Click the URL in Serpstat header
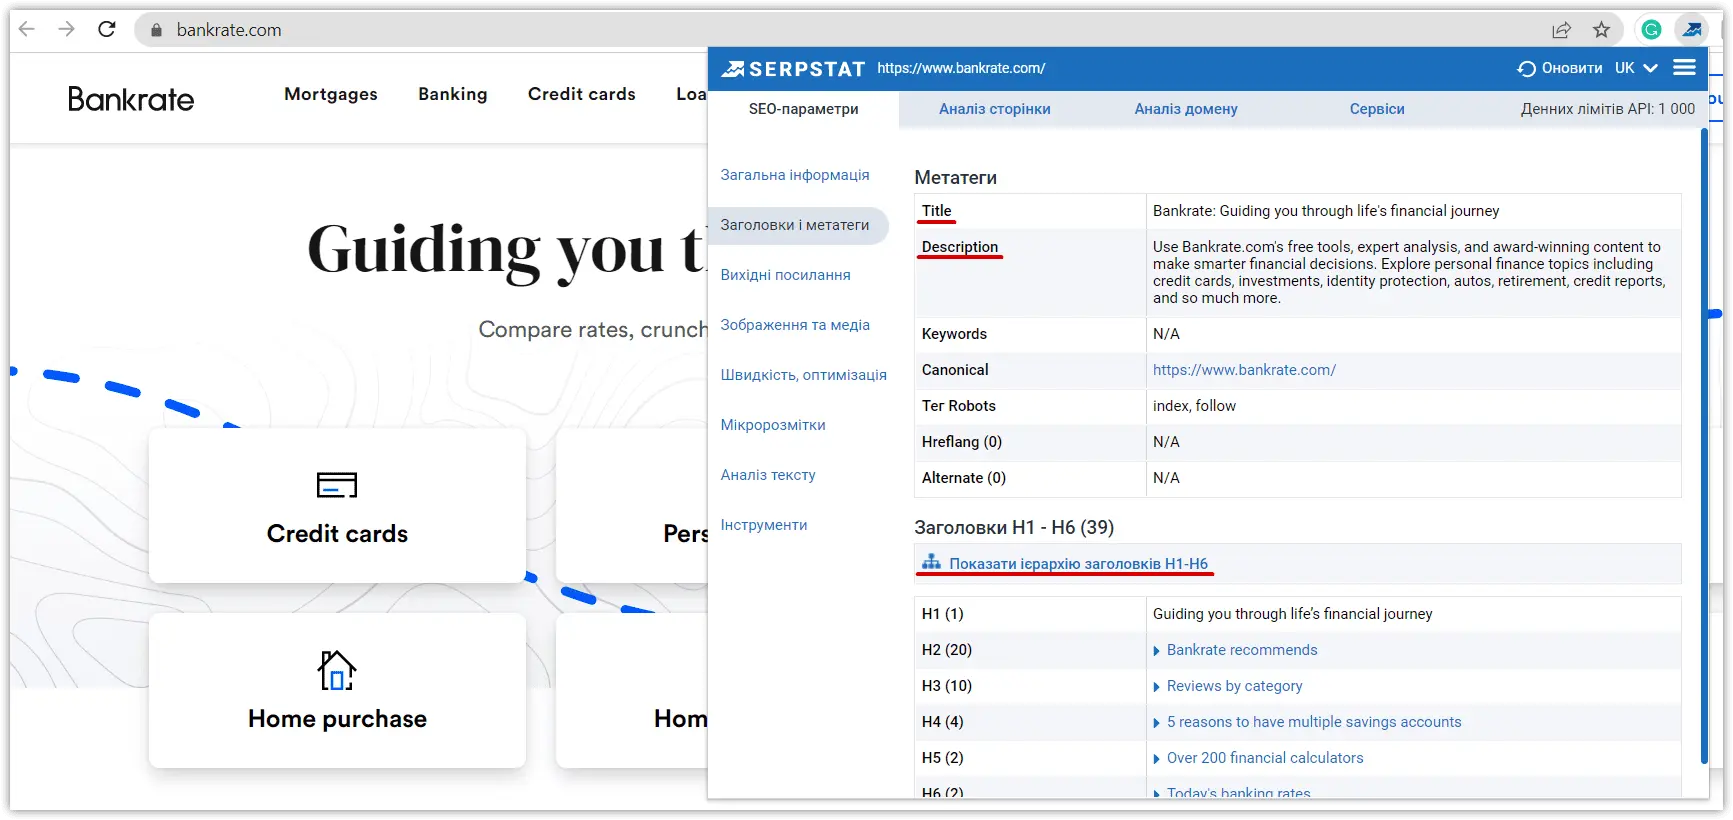Viewport: 1733px width, 820px height. [x=961, y=68]
